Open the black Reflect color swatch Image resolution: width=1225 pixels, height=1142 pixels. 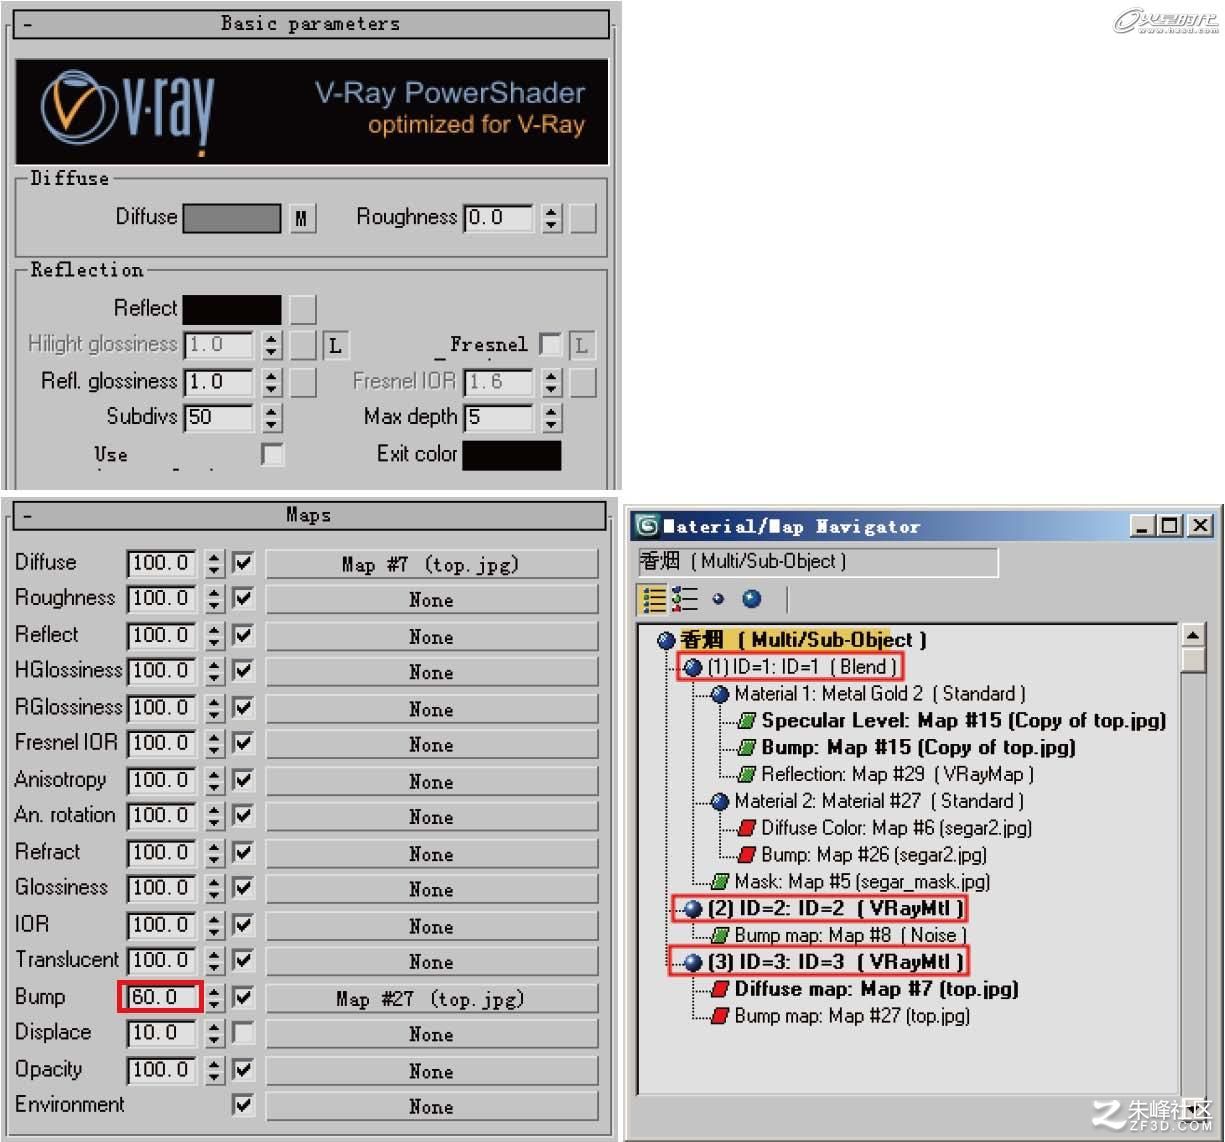click(x=232, y=309)
